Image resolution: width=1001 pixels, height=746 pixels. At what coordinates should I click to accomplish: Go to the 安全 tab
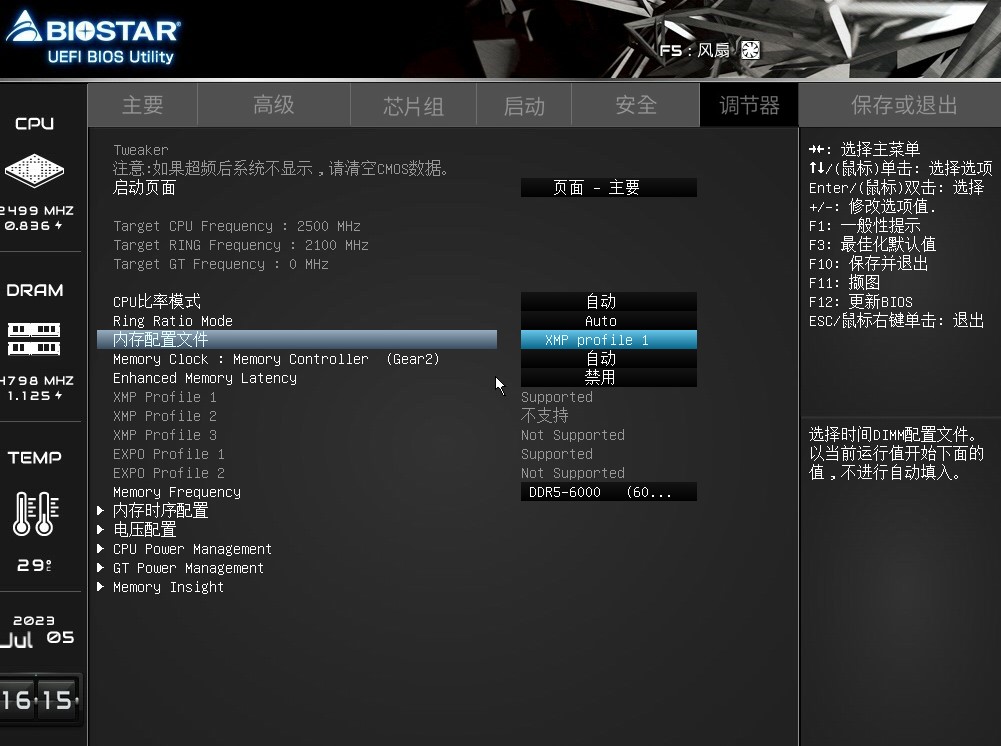pos(635,105)
